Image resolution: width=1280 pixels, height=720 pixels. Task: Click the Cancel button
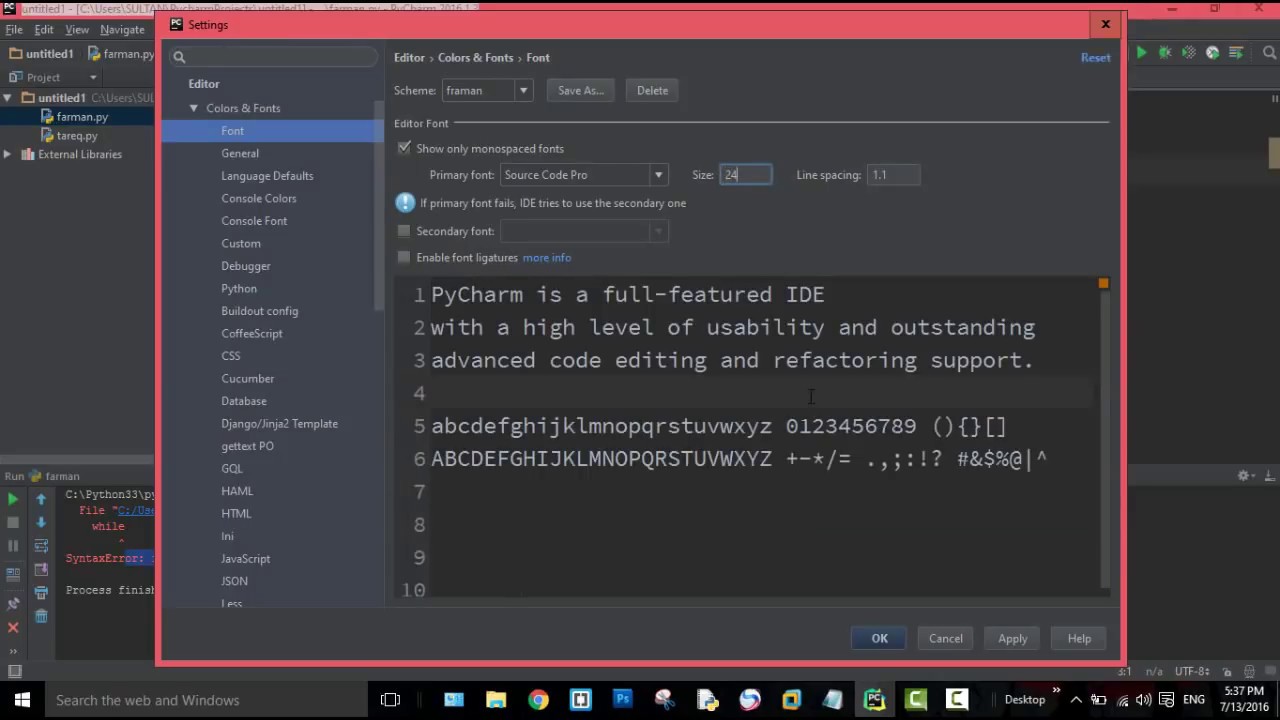945,638
